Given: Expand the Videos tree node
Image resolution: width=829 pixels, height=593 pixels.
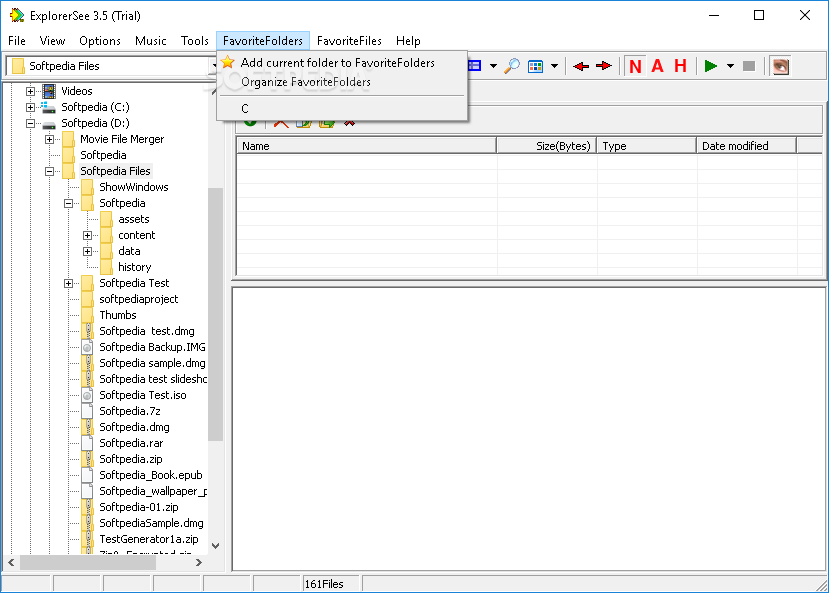Looking at the screenshot, I should (x=31, y=91).
